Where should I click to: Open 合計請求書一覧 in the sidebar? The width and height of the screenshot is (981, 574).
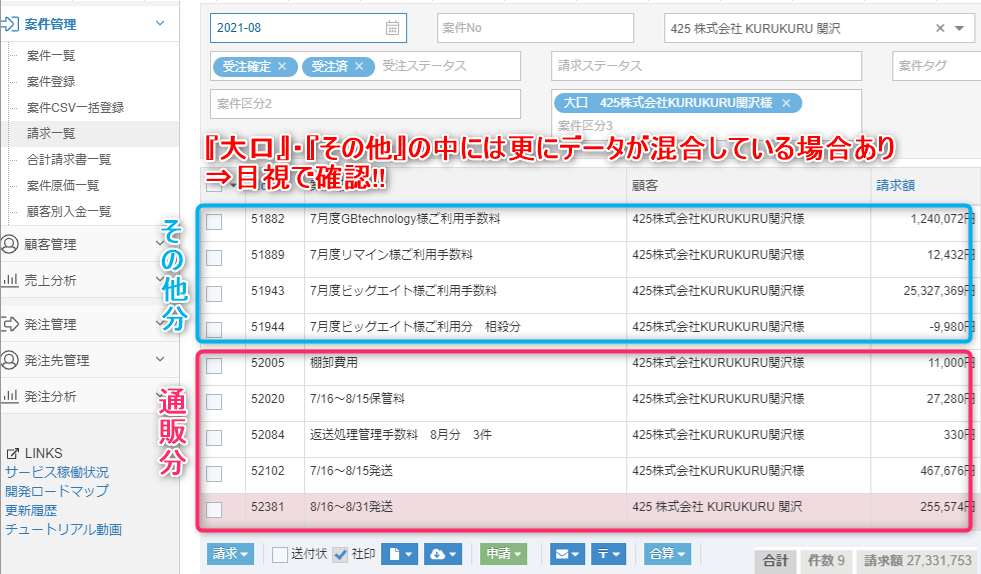click(x=69, y=160)
